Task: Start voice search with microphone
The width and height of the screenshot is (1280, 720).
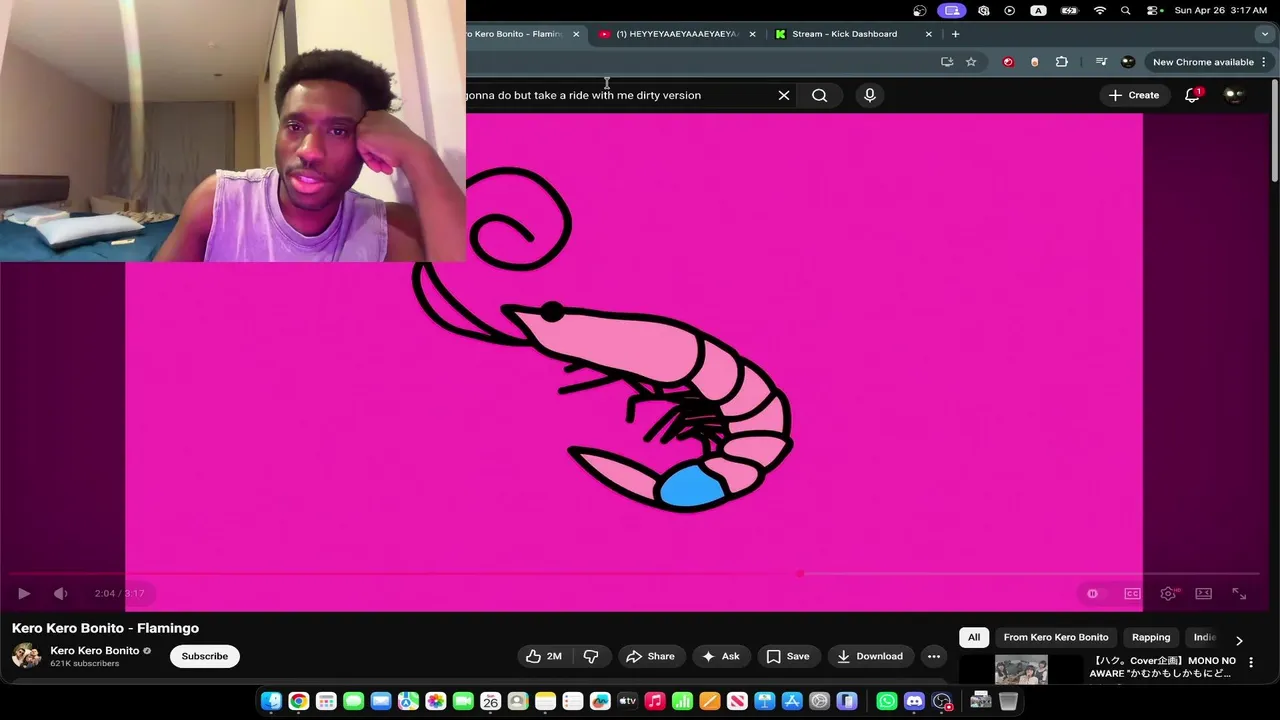Action: click(870, 95)
